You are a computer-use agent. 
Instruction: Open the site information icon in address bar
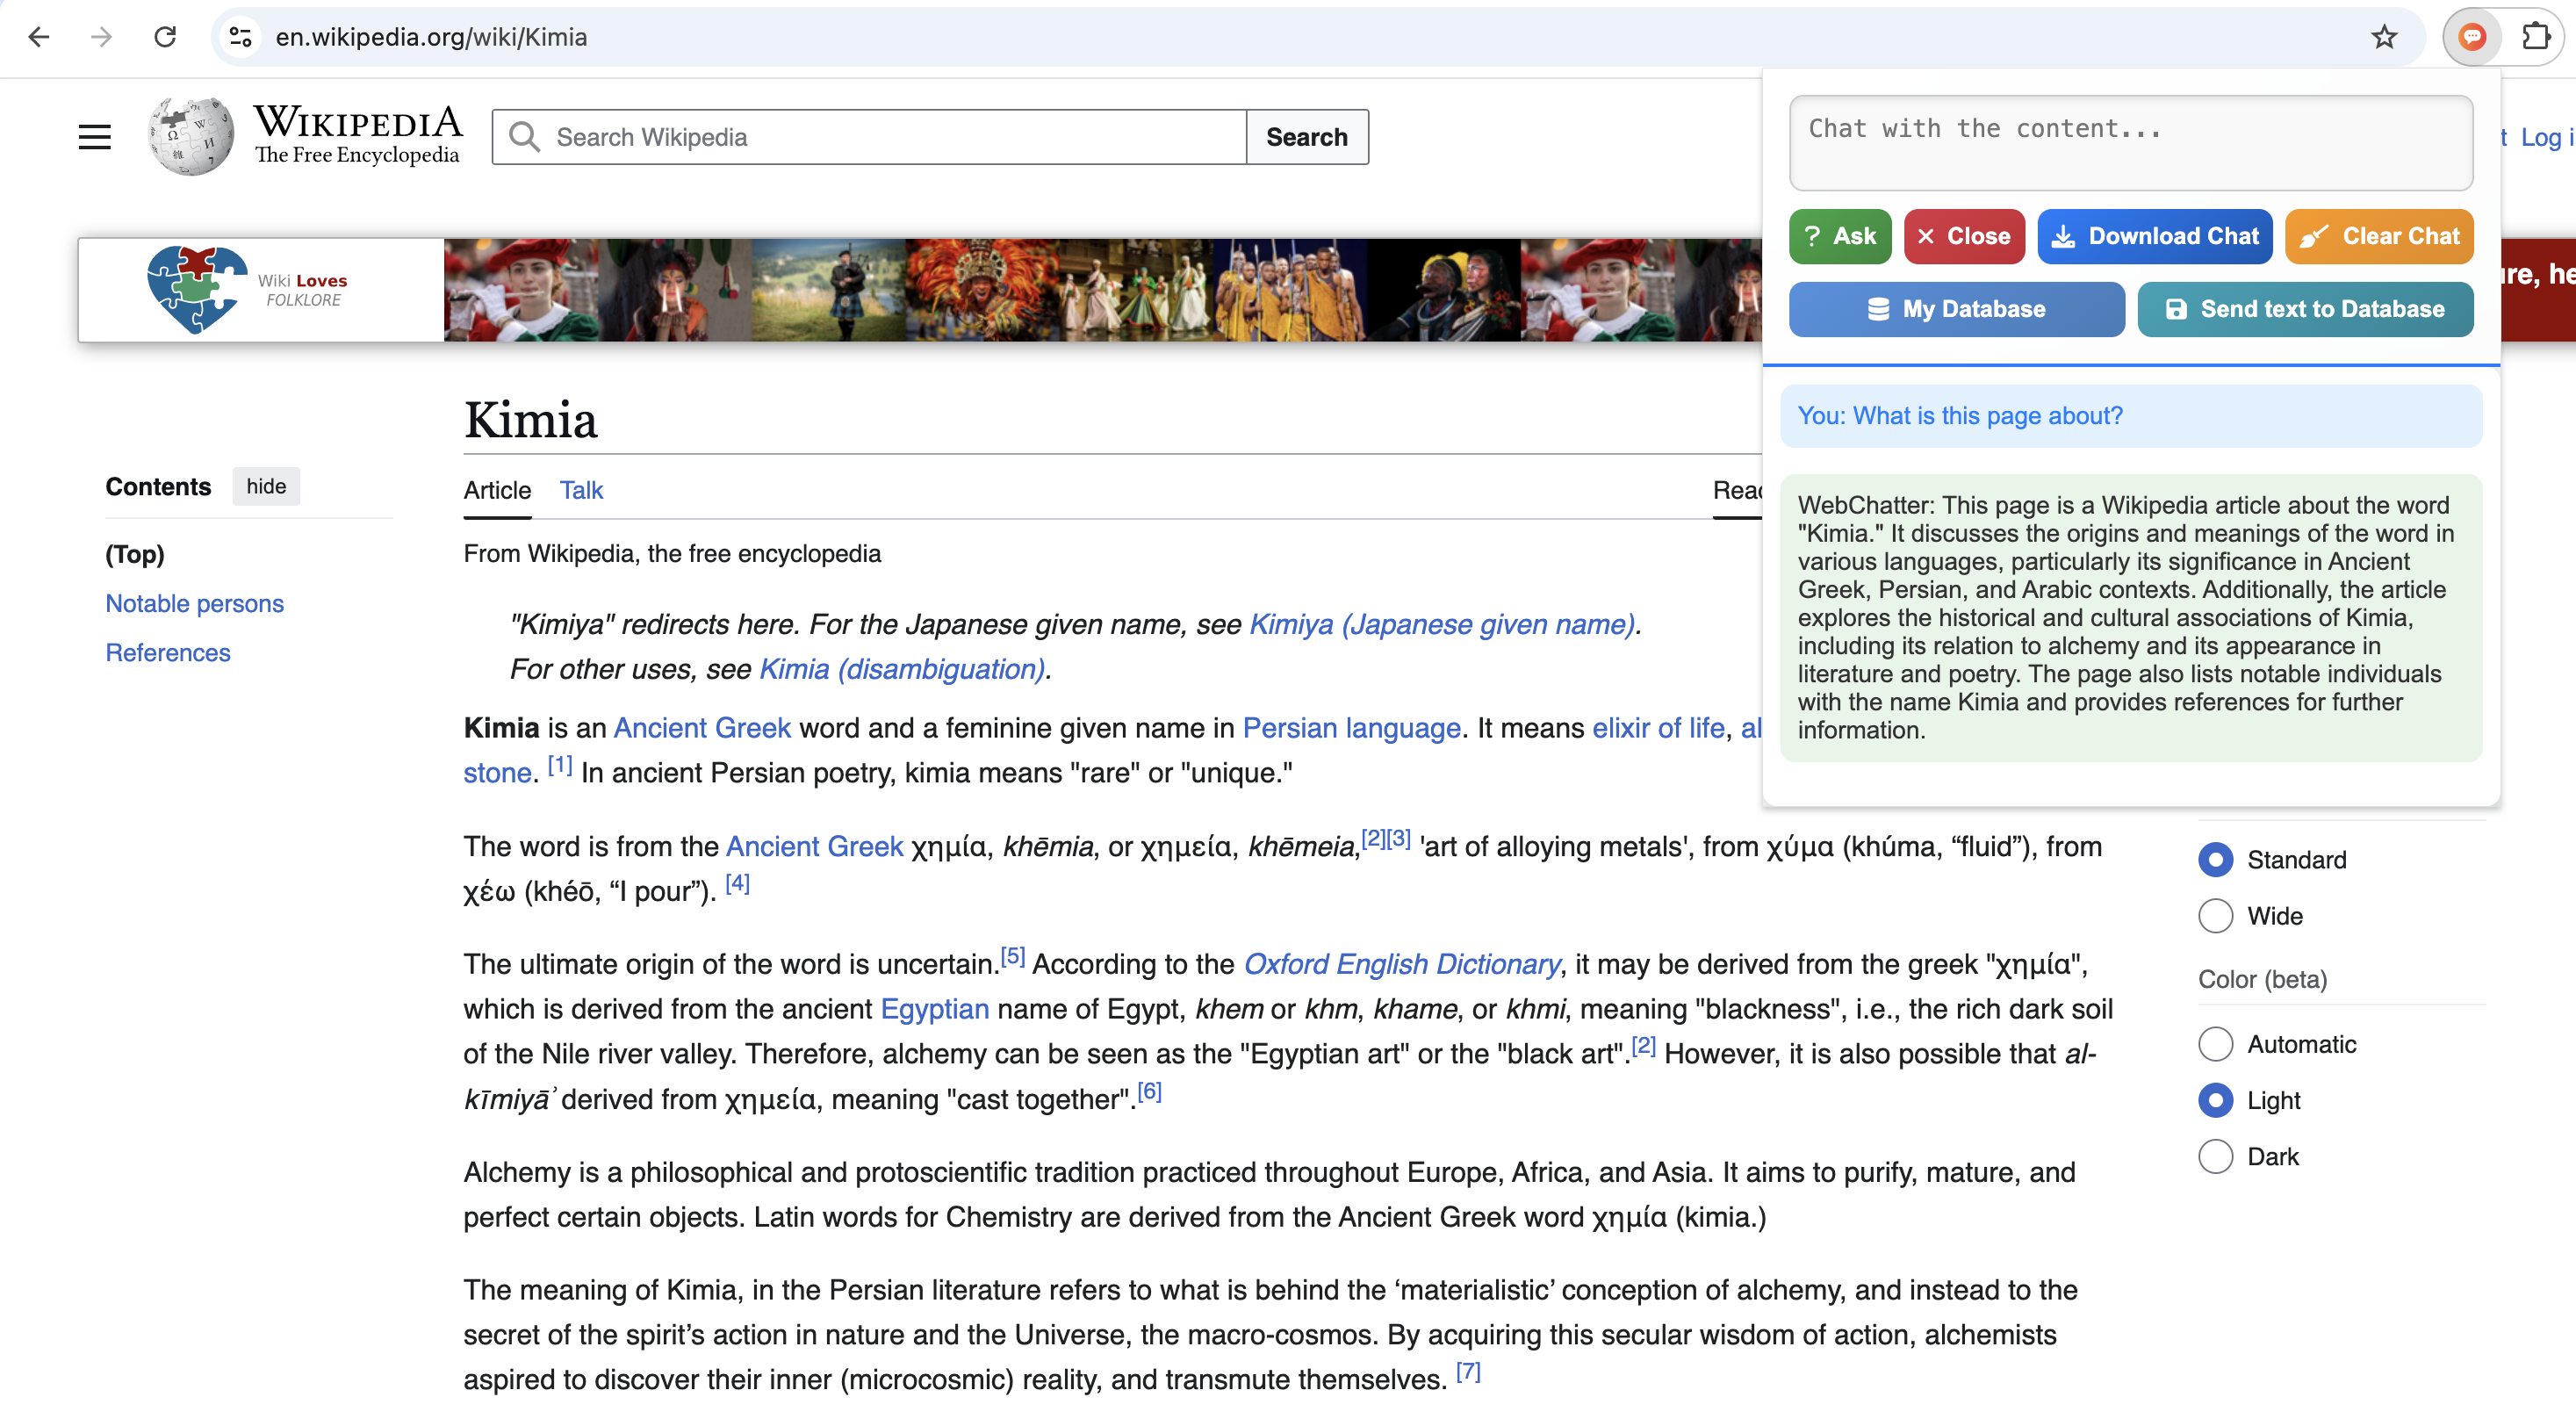[x=240, y=37]
